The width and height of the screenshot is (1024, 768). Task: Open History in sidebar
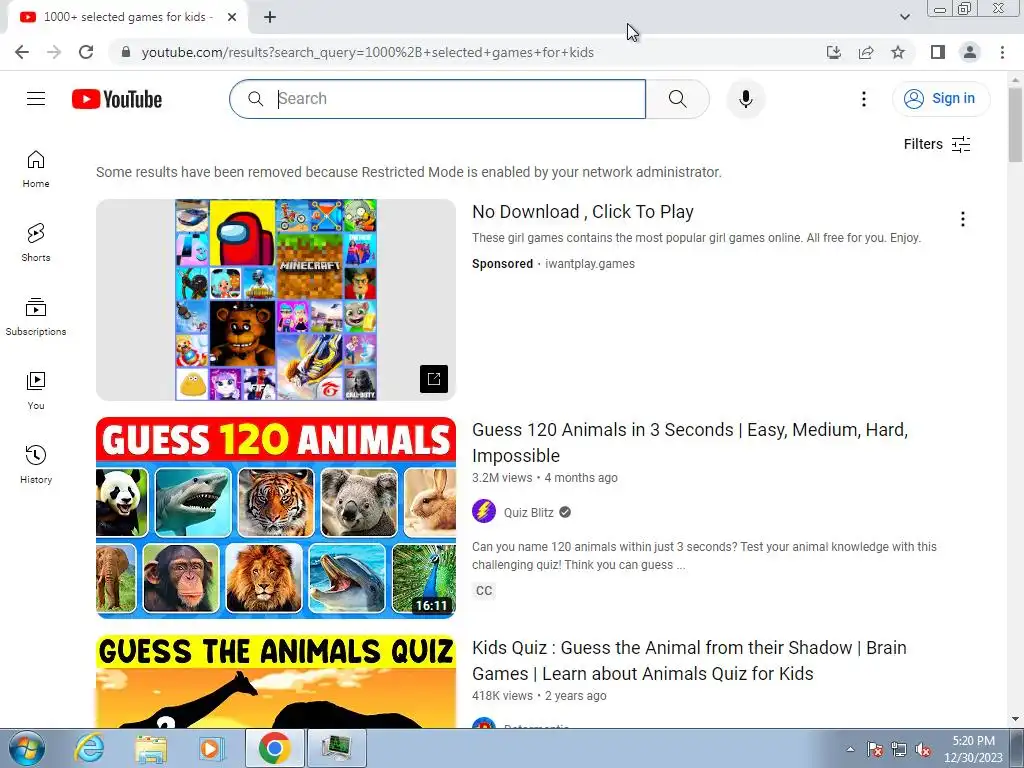pyautogui.click(x=36, y=465)
